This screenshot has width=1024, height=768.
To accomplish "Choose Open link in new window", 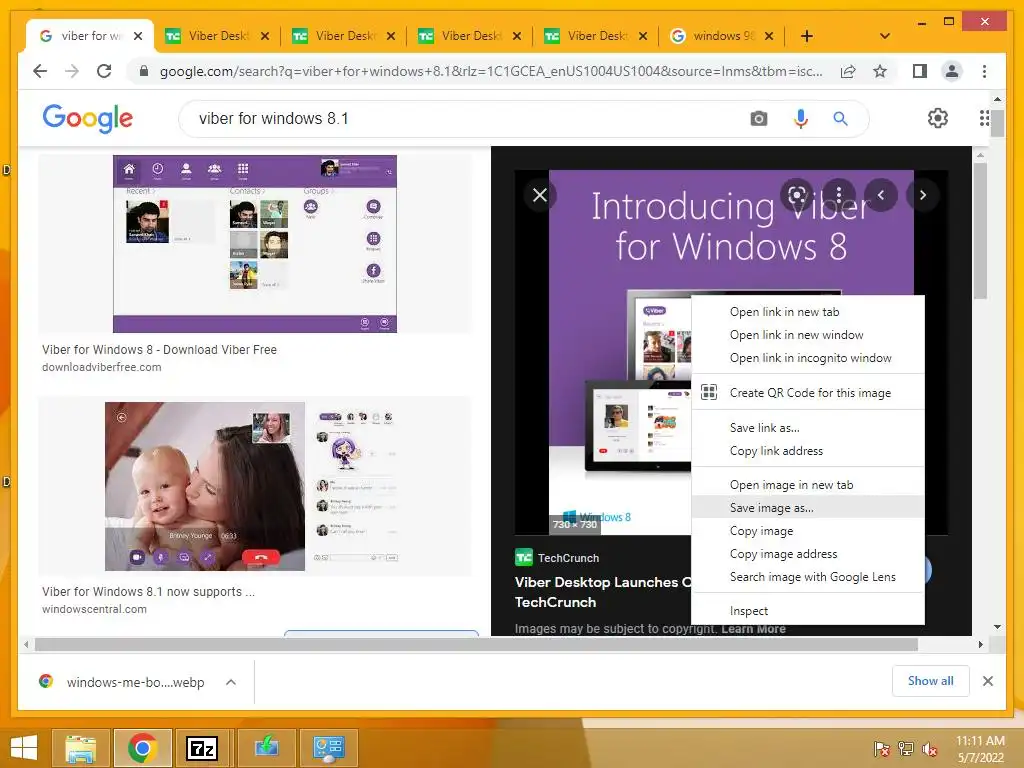I will tap(807, 335).
